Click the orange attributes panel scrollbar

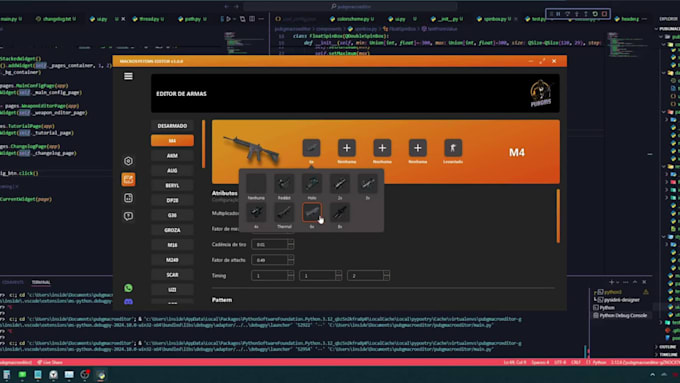click(558, 216)
